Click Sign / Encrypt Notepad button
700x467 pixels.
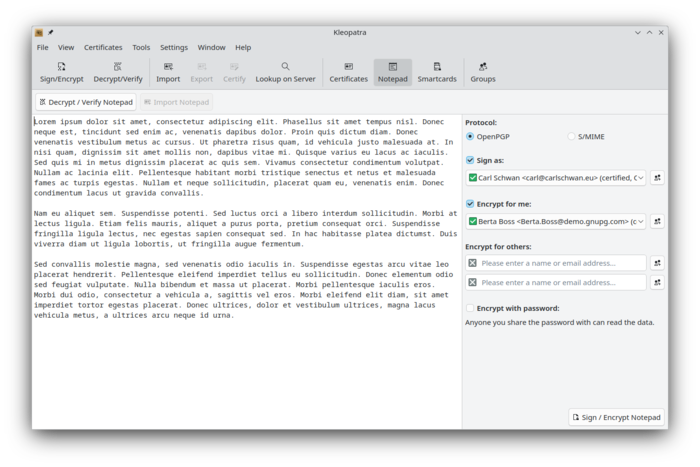(x=616, y=417)
